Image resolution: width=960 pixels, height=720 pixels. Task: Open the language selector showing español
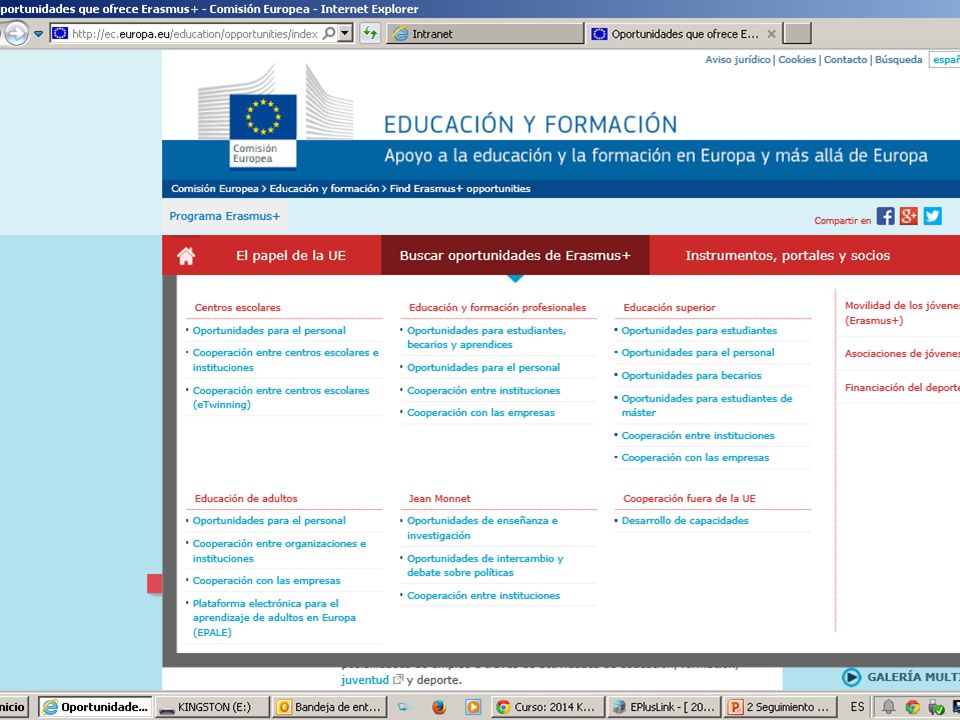coord(944,59)
